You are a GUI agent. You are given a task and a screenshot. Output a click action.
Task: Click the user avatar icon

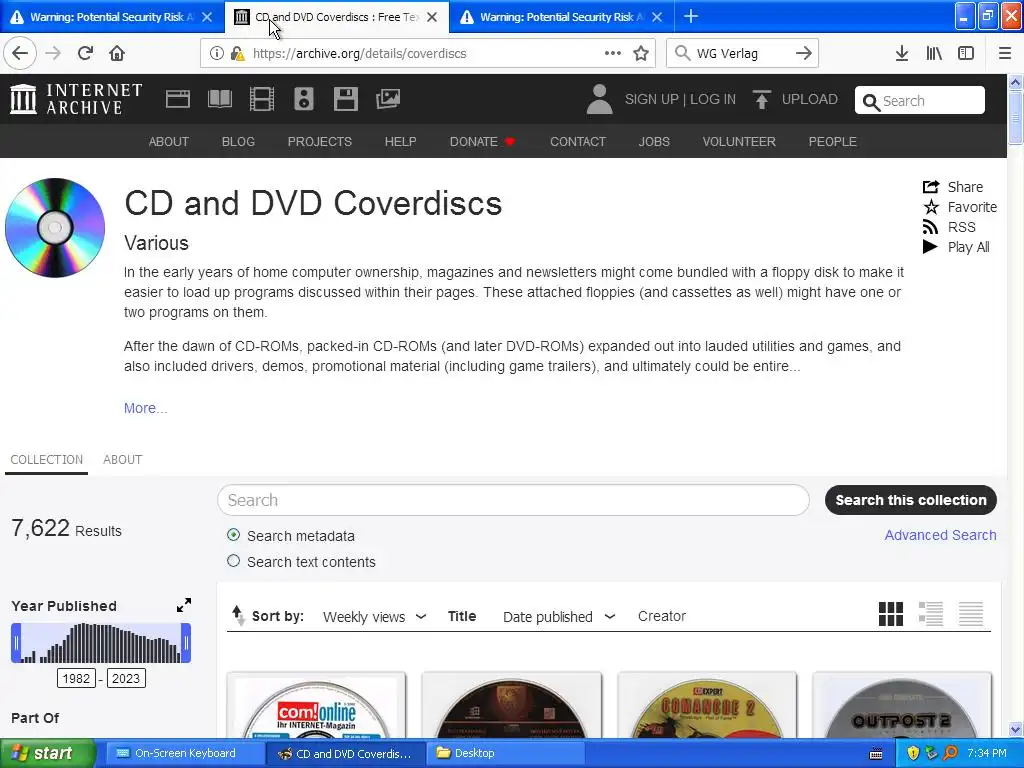tap(599, 99)
